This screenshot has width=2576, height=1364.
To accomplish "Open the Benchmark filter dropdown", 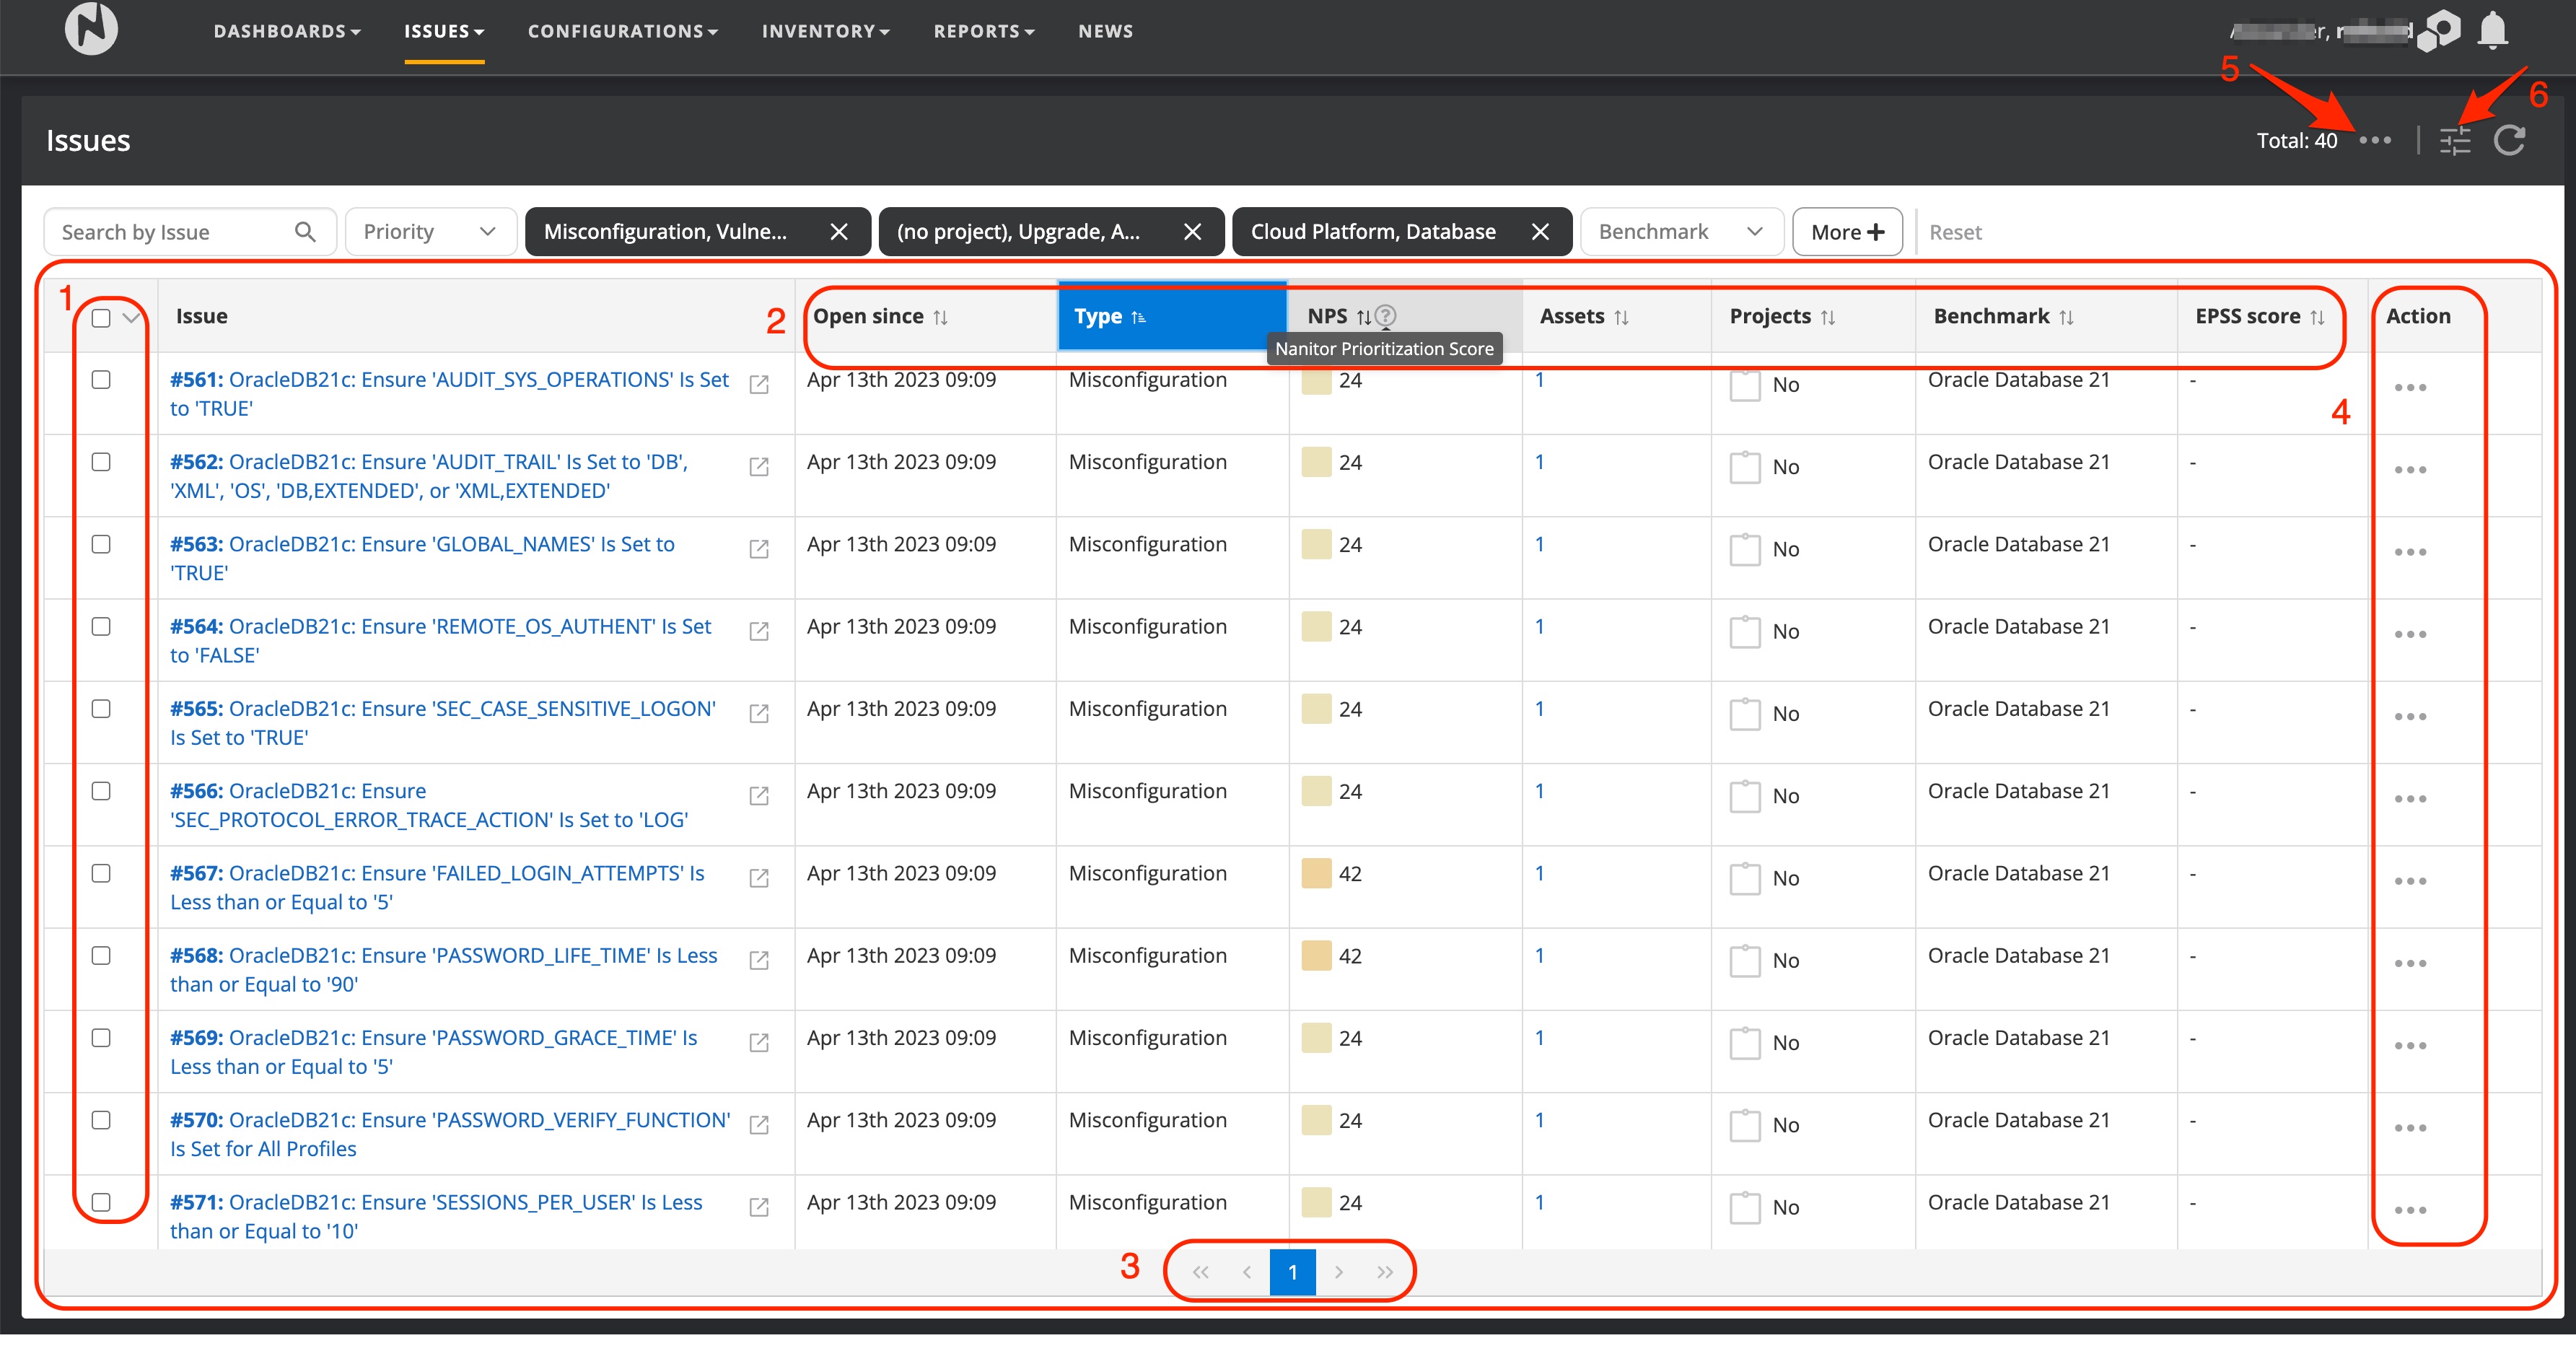I will (x=1681, y=232).
